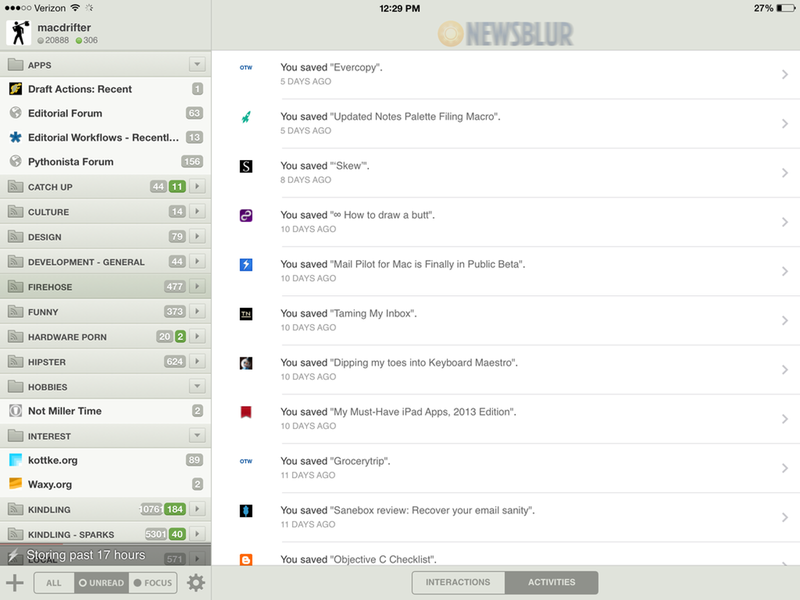Image resolution: width=800 pixels, height=600 pixels.
Task: Switch to the ACTIVITIES tab
Action: tap(552, 582)
